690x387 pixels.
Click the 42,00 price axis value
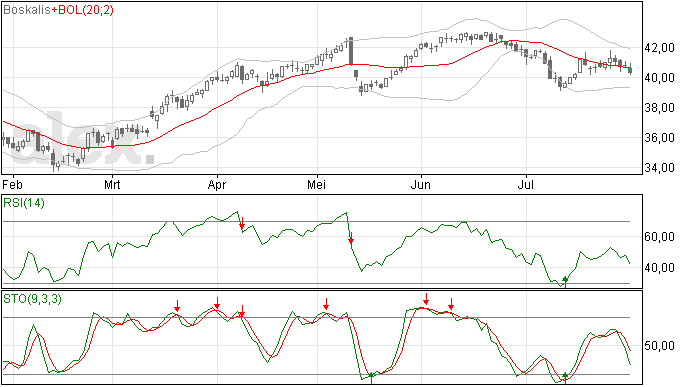pyautogui.click(x=659, y=48)
